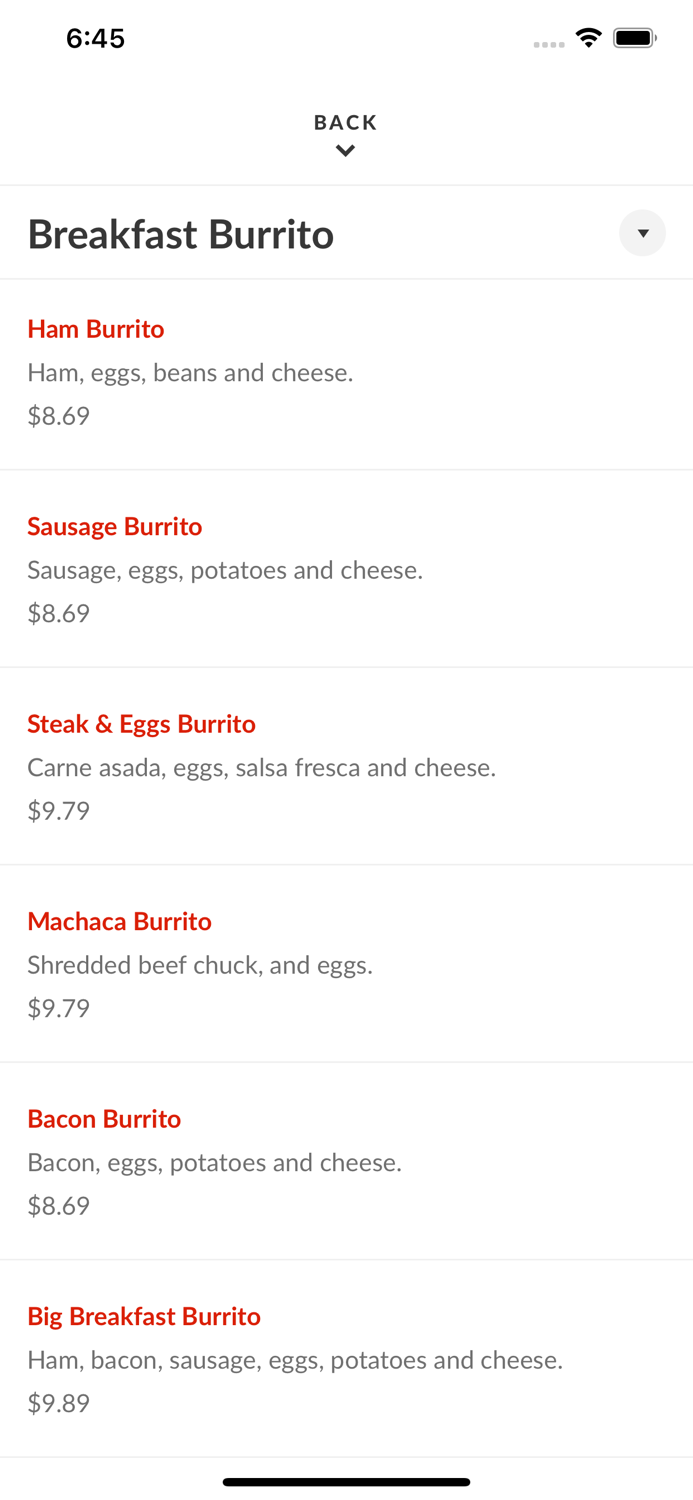Select the Bacon Burrito item
This screenshot has width=693, height=1500.
(104, 1118)
